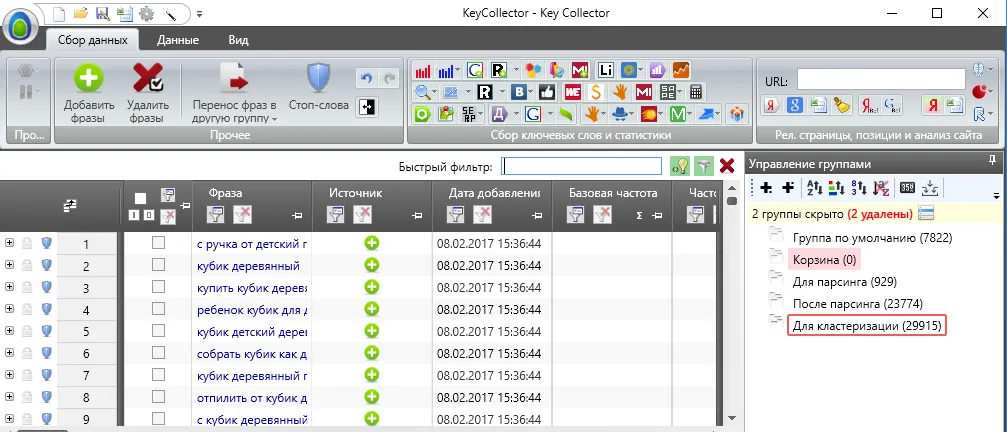Click the 358 counter icon in groups toolbar

tap(907, 188)
